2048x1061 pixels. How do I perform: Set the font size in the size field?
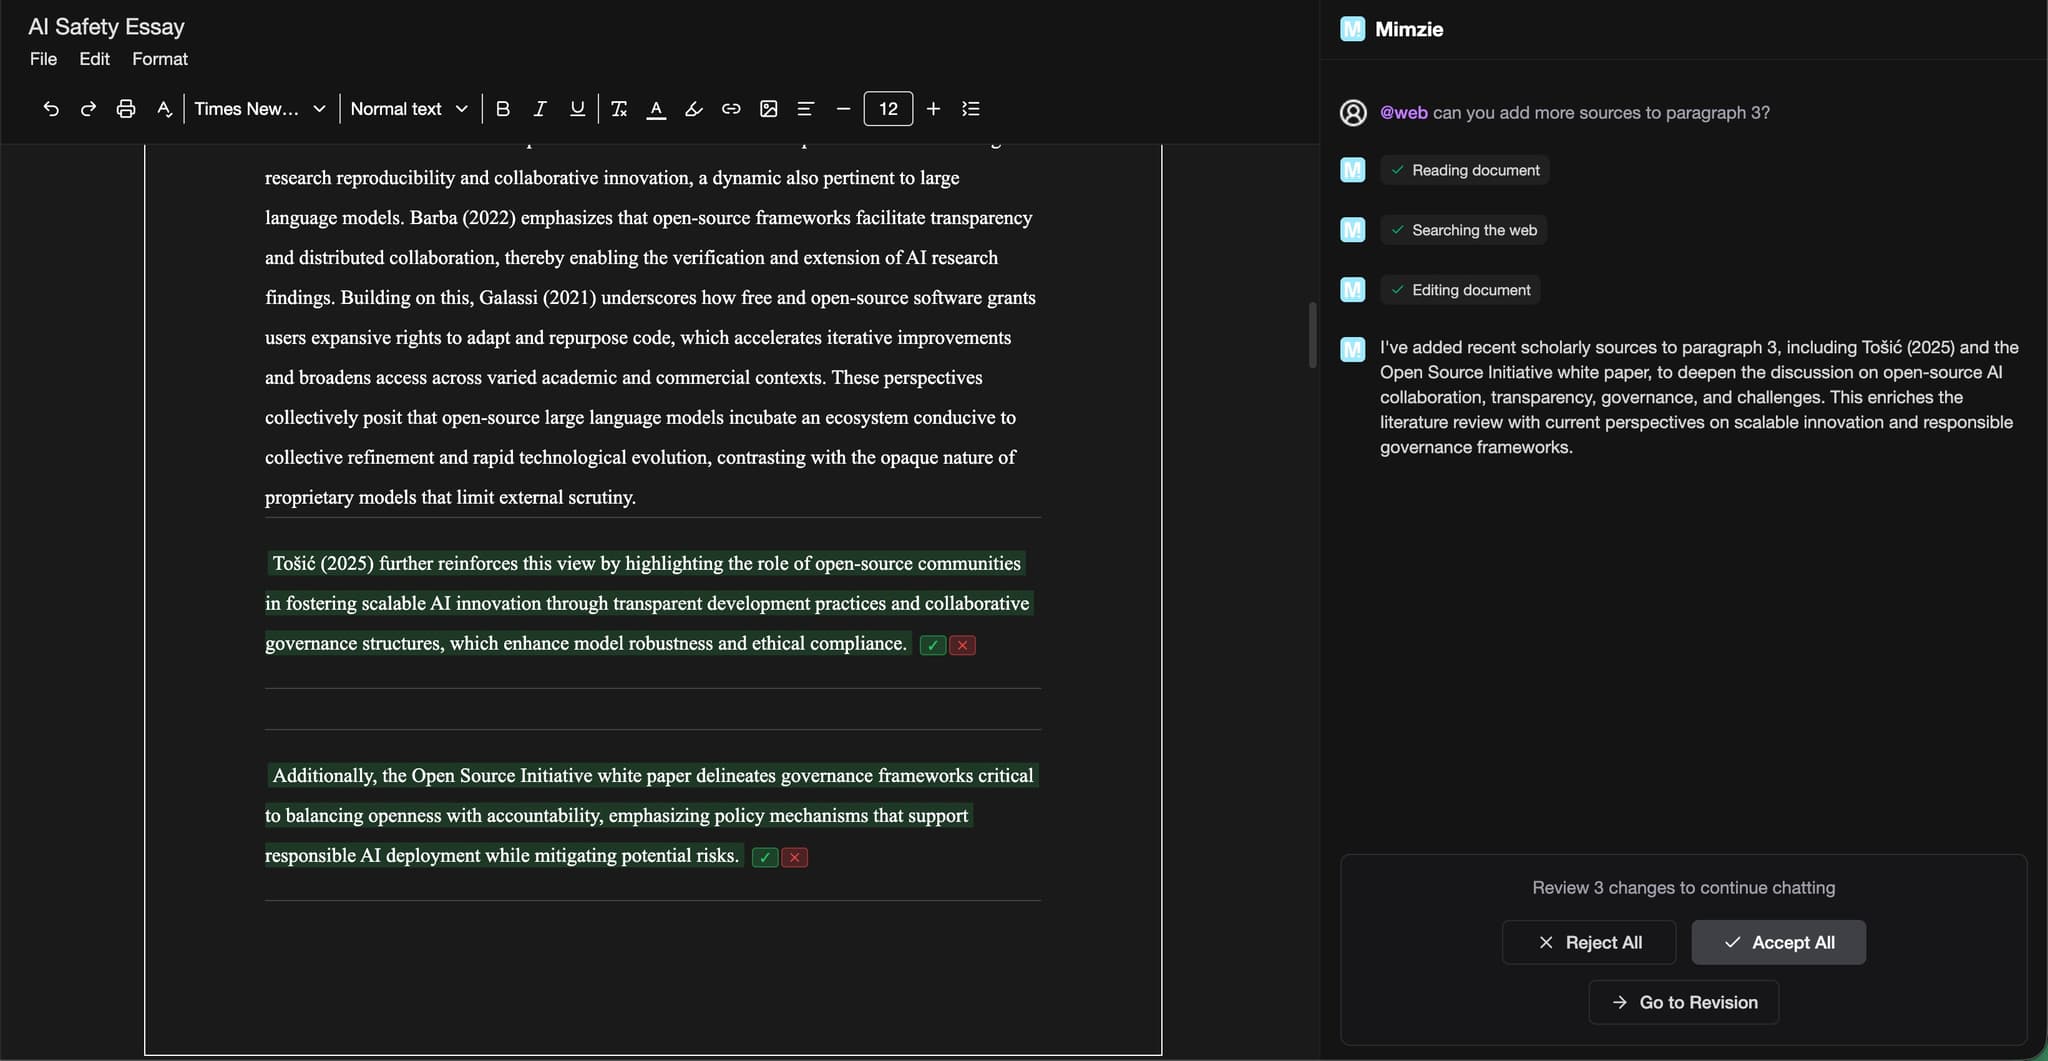[x=888, y=109]
